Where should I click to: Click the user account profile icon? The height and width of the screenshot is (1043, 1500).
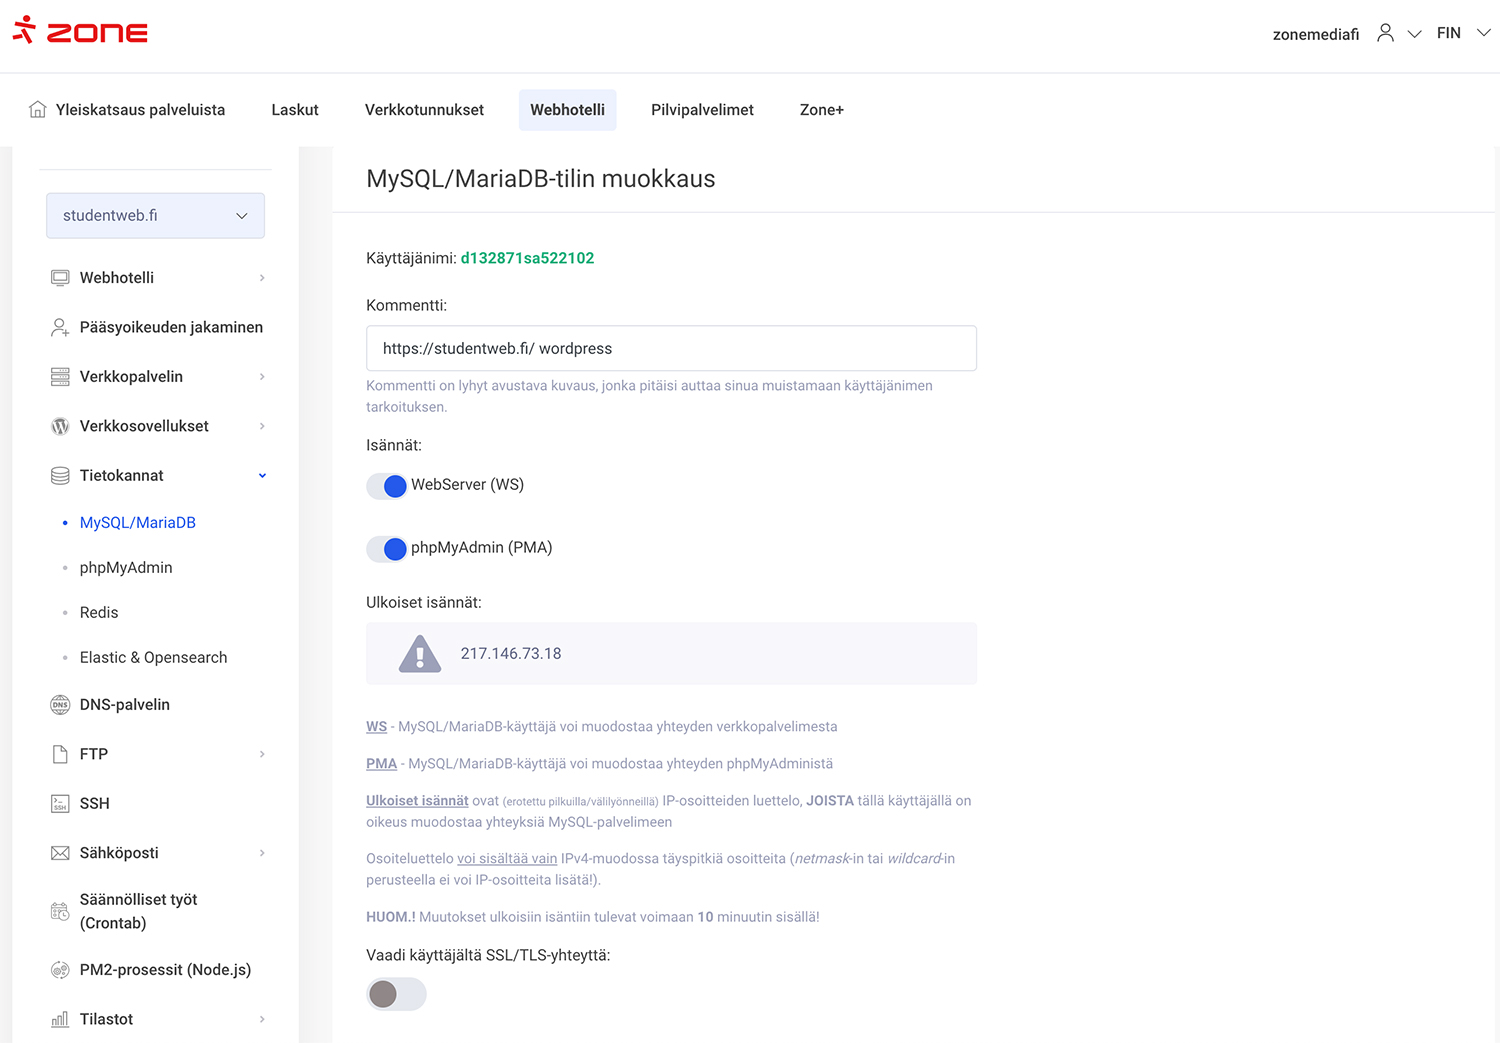point(1385,33)
